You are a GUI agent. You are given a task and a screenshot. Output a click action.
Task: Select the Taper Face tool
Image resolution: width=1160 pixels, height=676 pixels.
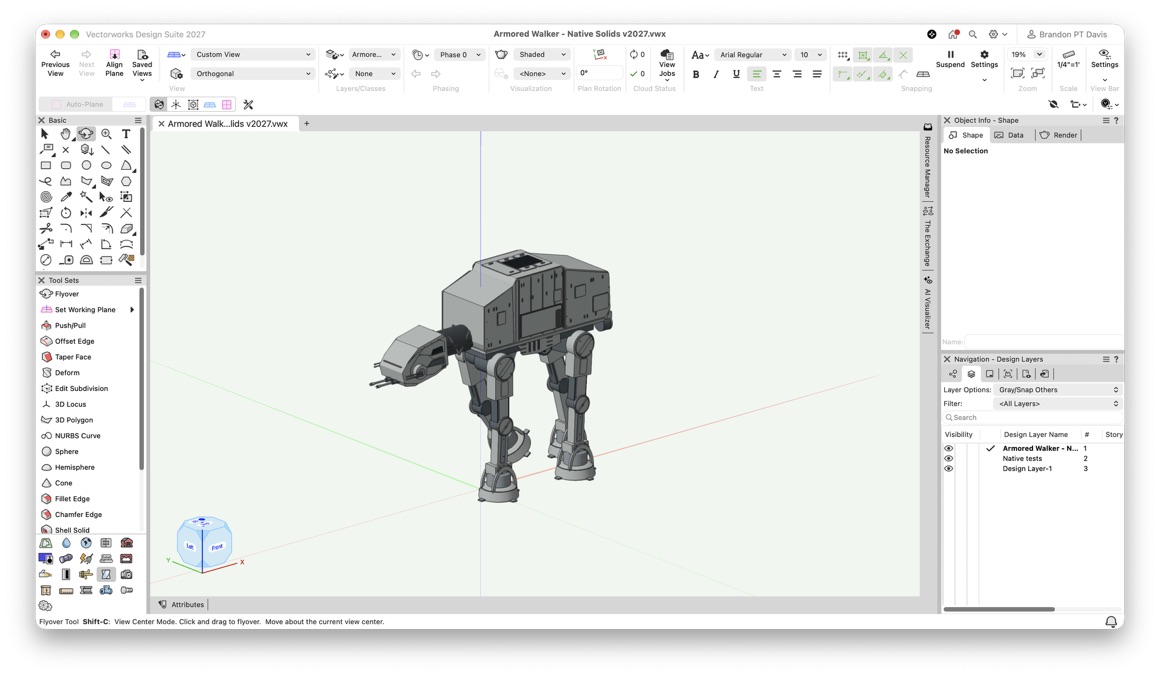[72, 356]
